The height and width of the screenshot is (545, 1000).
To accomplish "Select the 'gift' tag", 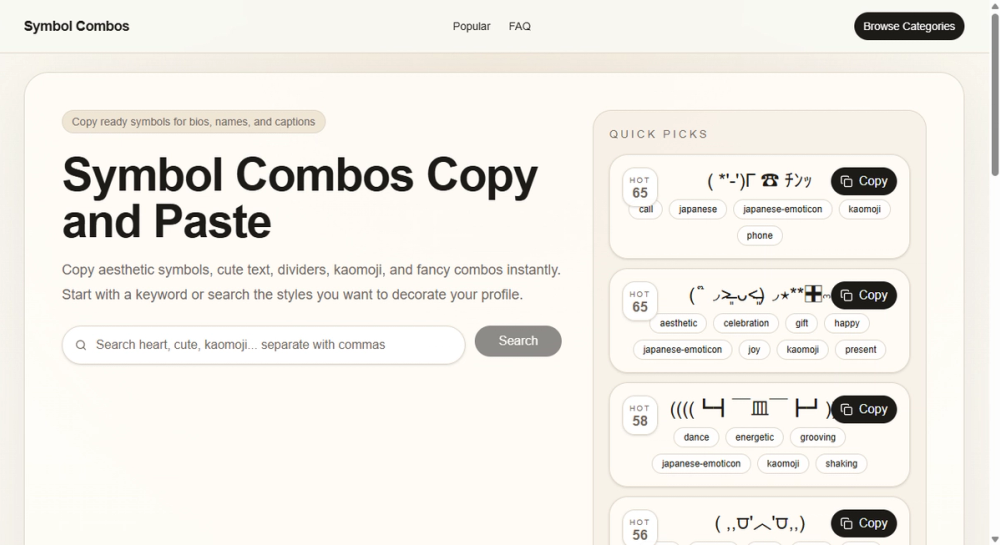I will [x=802, y=323].
